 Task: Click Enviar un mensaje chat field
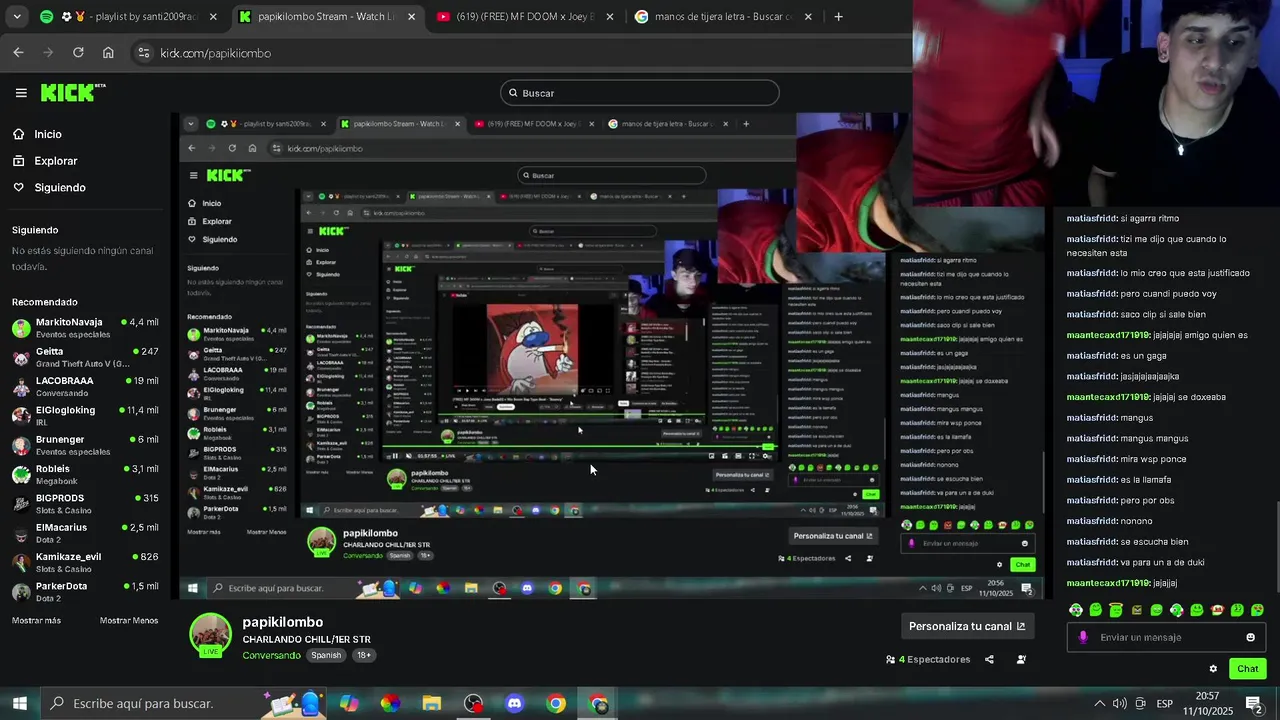(1165, 637)
